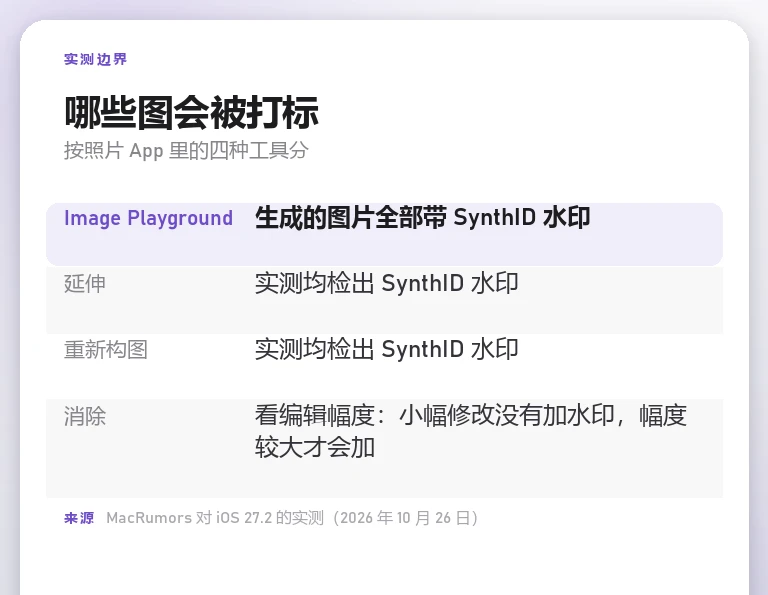Click the SynthID result in the 重新构图 row
Viewport: 768px width, 595px height.
point(386,349)
